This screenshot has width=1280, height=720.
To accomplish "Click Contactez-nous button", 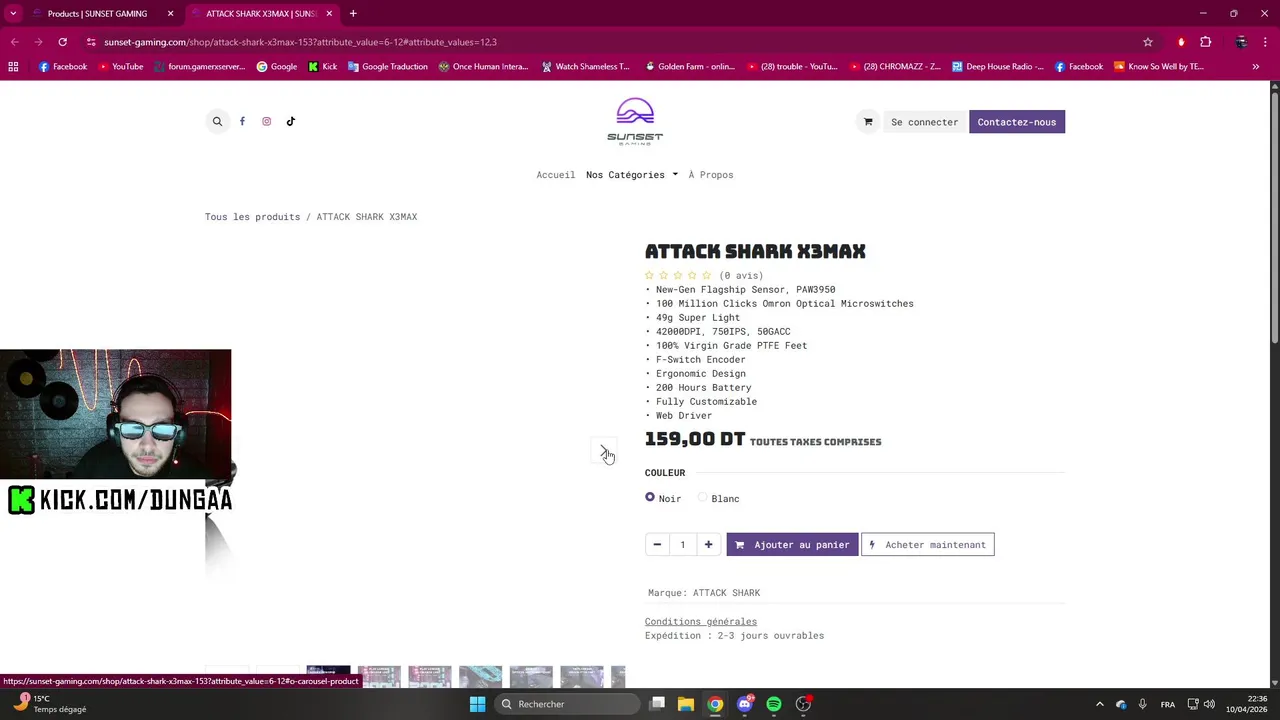I will [x=1017, y=122].
